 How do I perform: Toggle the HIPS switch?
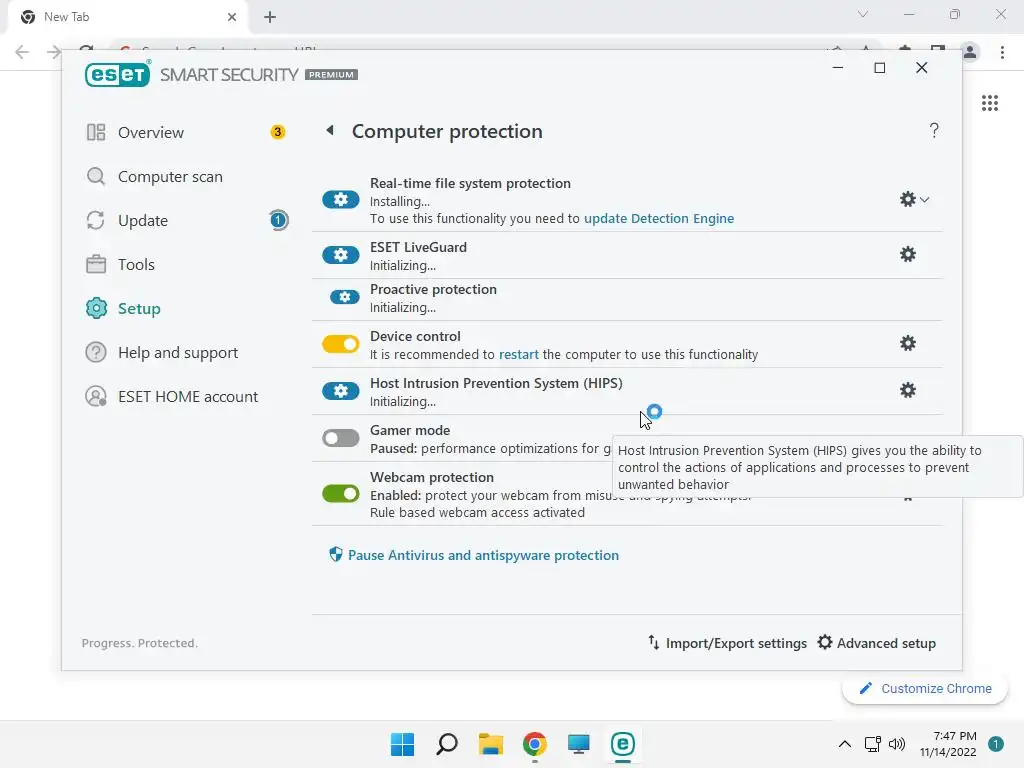pos(340,391)
